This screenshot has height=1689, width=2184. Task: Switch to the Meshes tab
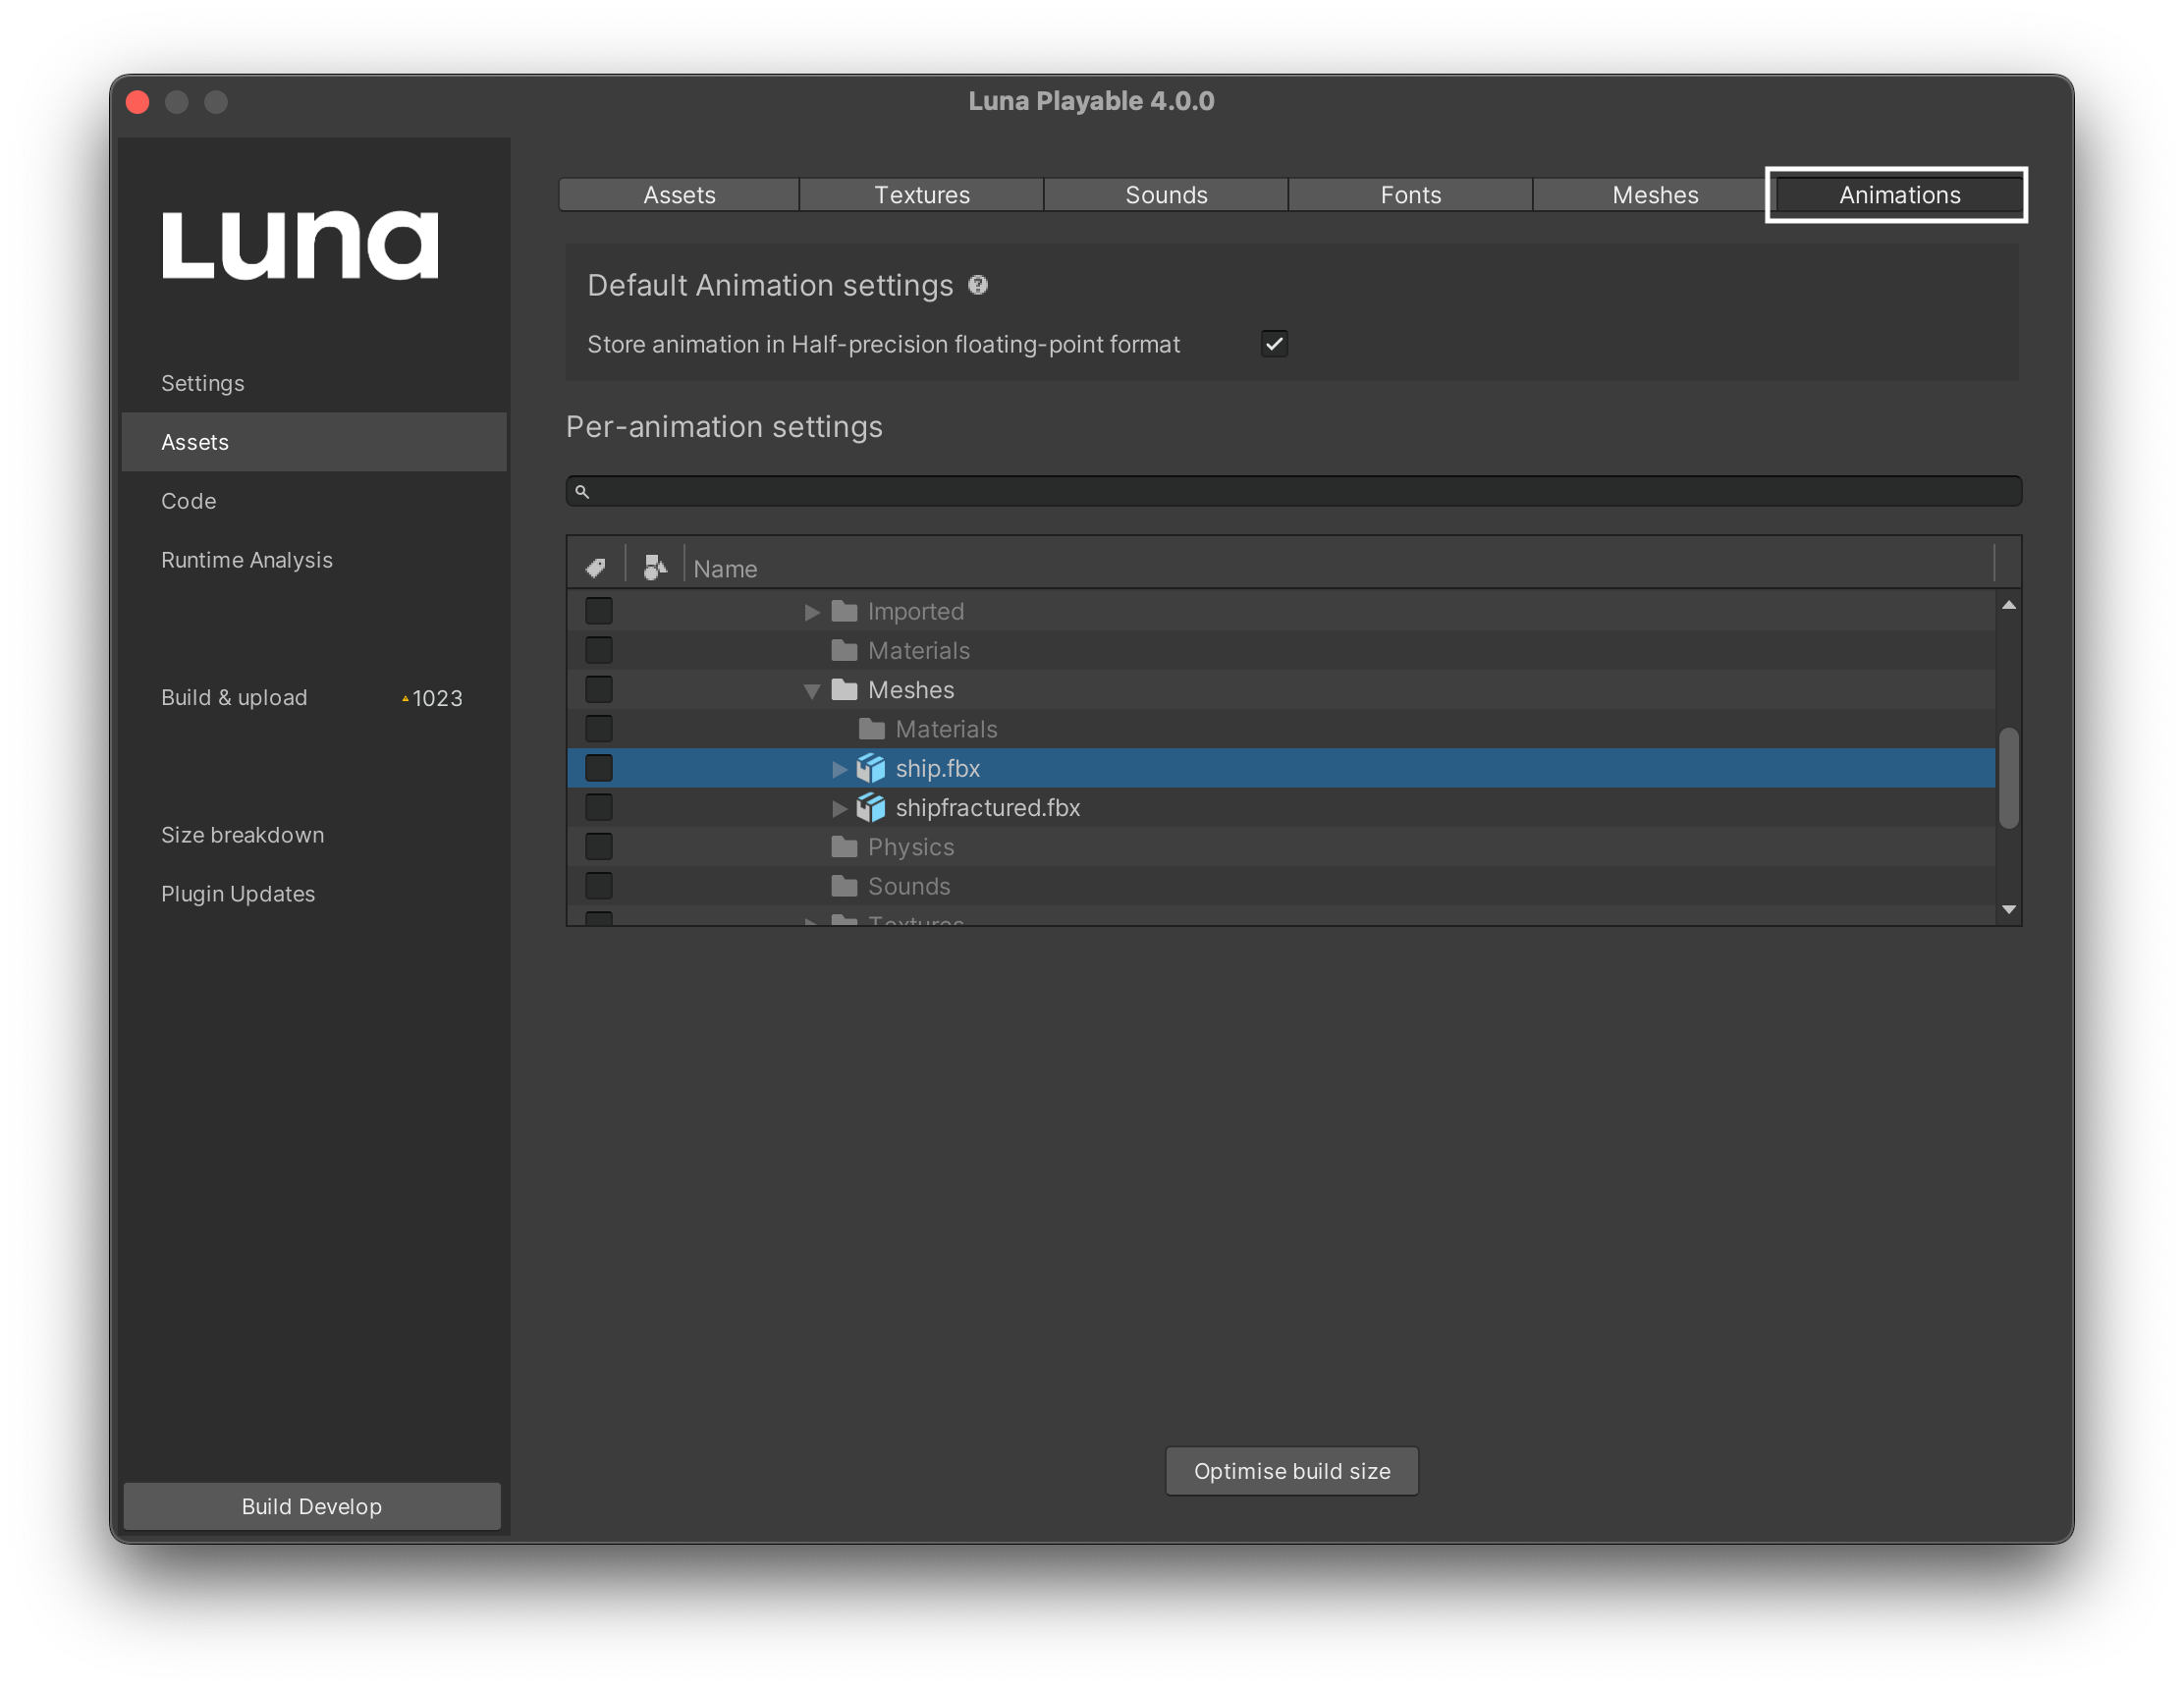(x=1654, y=195)
